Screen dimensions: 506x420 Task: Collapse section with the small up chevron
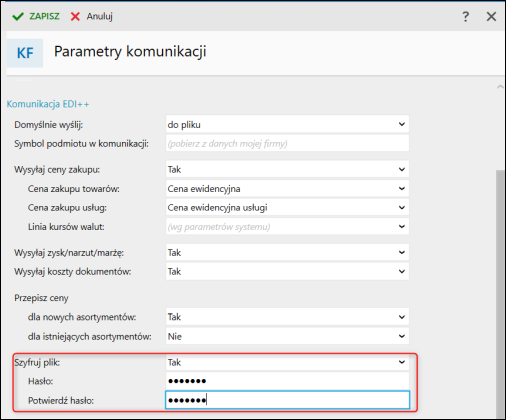pyautogui.click(x=500, y=87)
